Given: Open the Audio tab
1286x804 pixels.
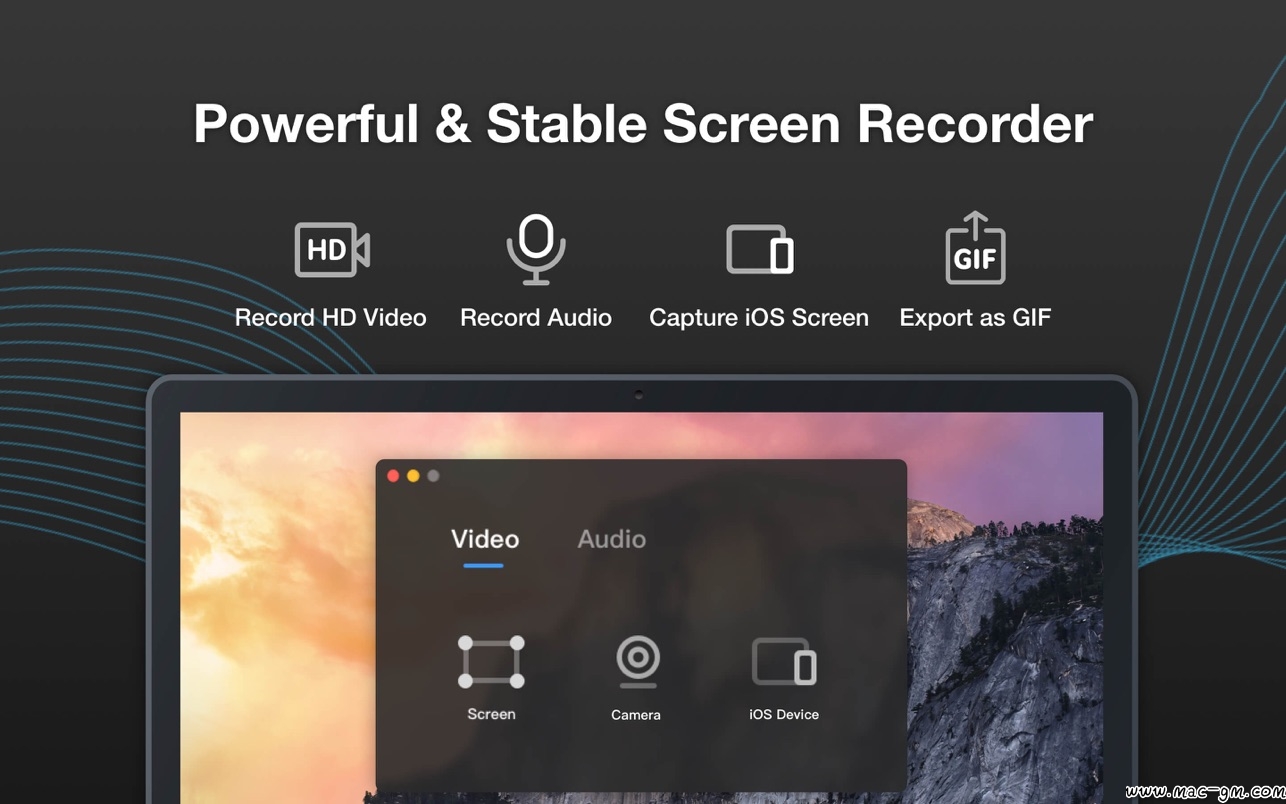Looking at the screenshot, I should (x=612, y=539).
